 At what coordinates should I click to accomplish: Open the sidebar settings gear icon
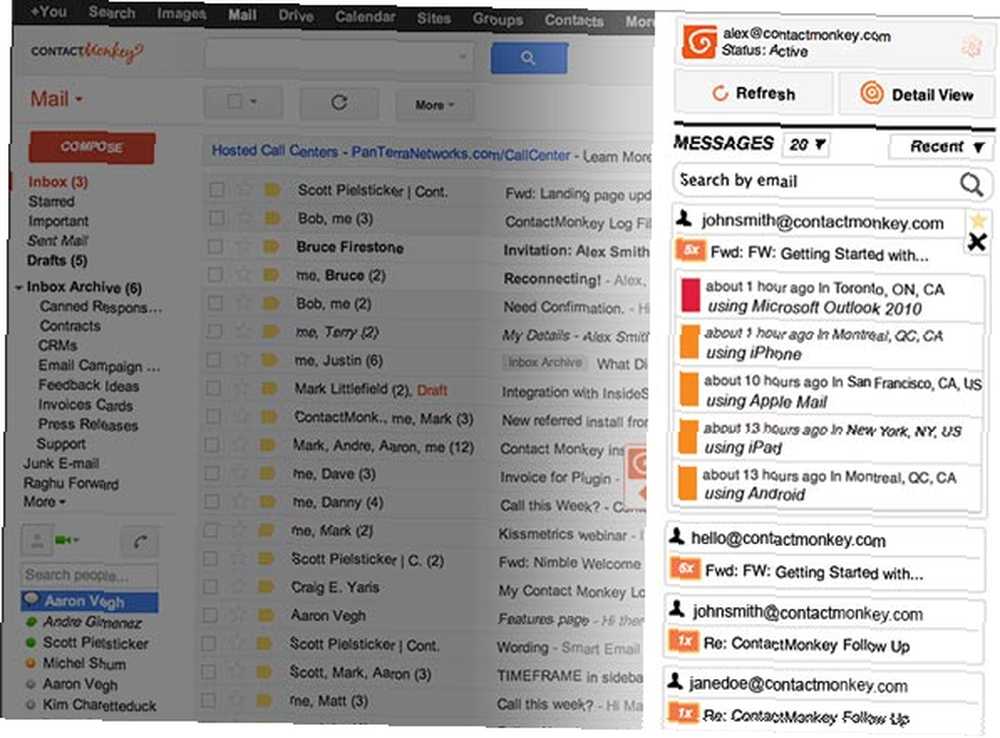pyautogui.click(x=972, y=47)
